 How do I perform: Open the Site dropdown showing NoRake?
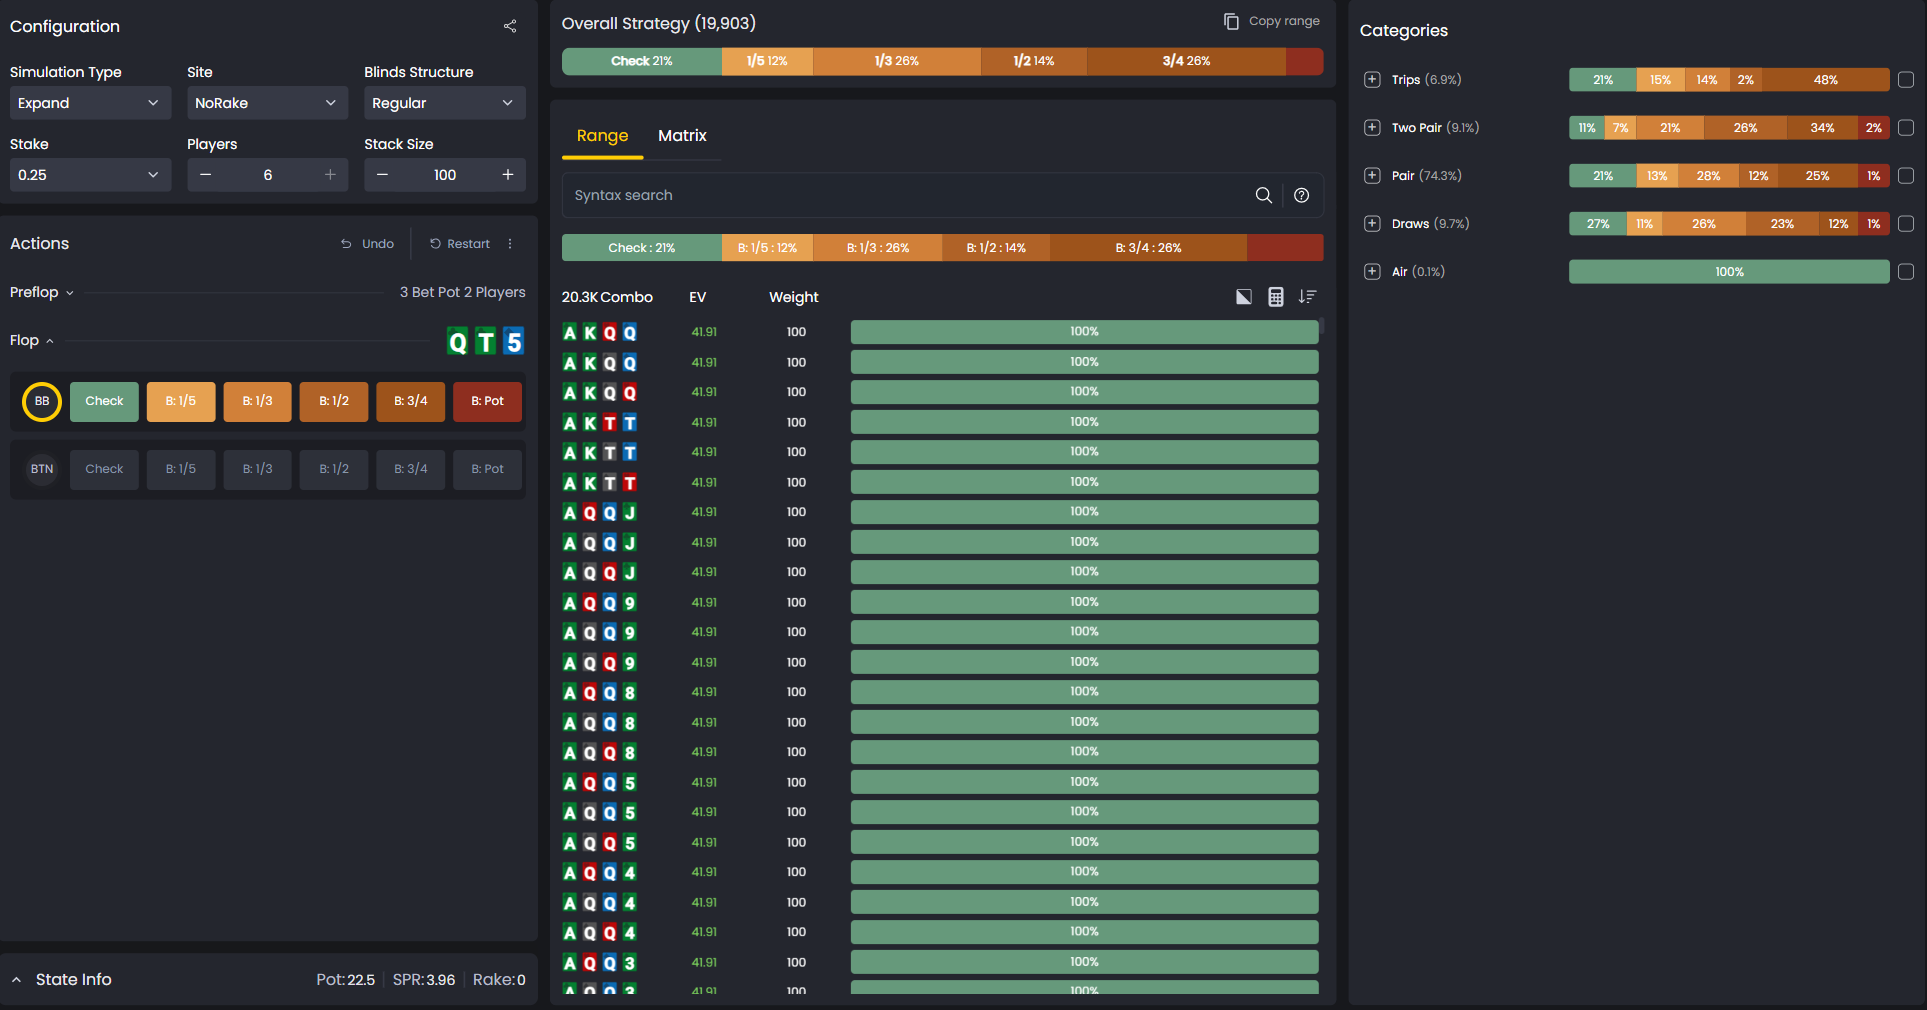click(x=267, y=103)
